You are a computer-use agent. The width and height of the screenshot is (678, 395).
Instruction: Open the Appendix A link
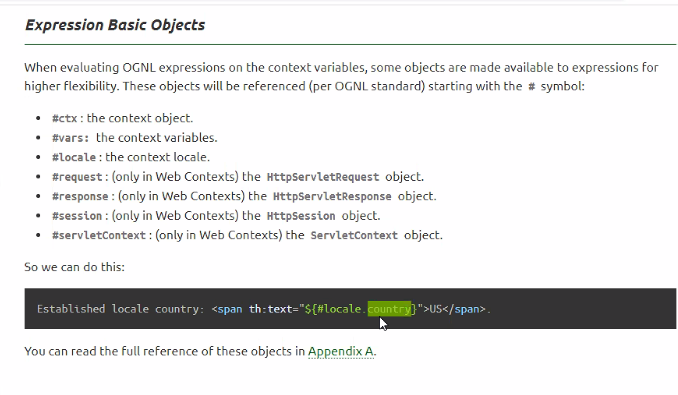click(x=341, y=351)
